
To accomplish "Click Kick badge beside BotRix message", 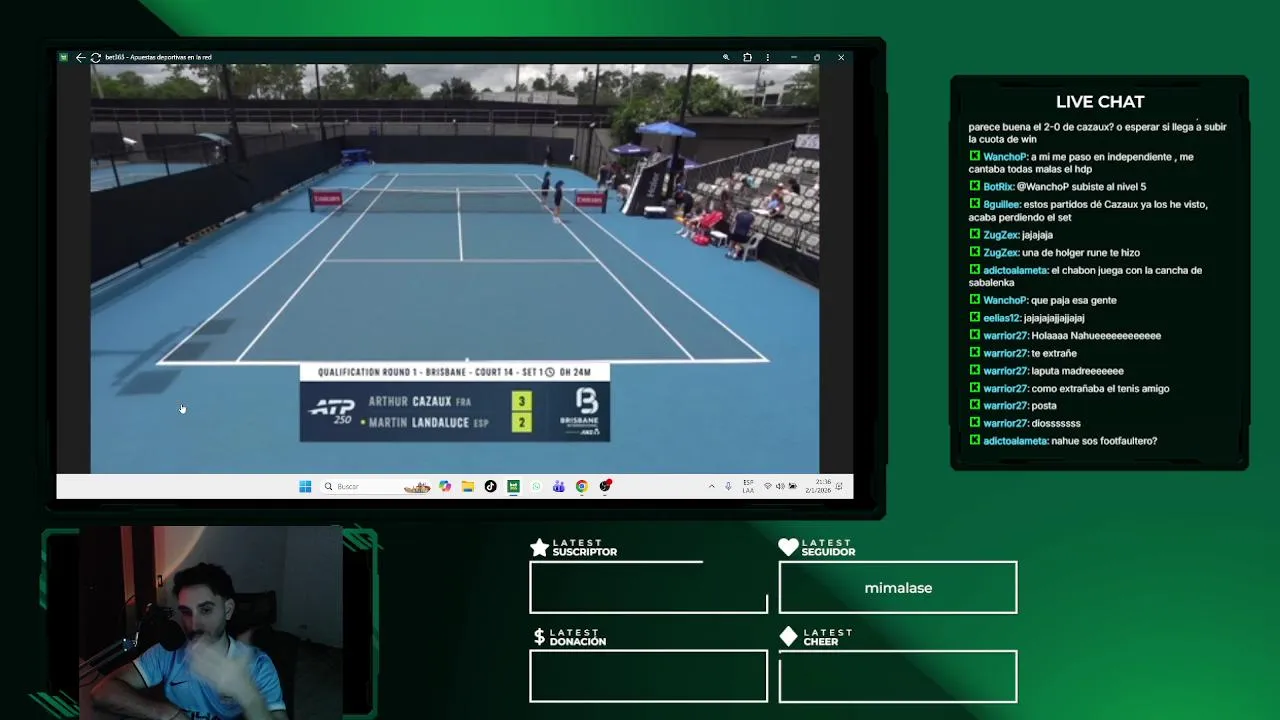I will click(x=974, y=186).
